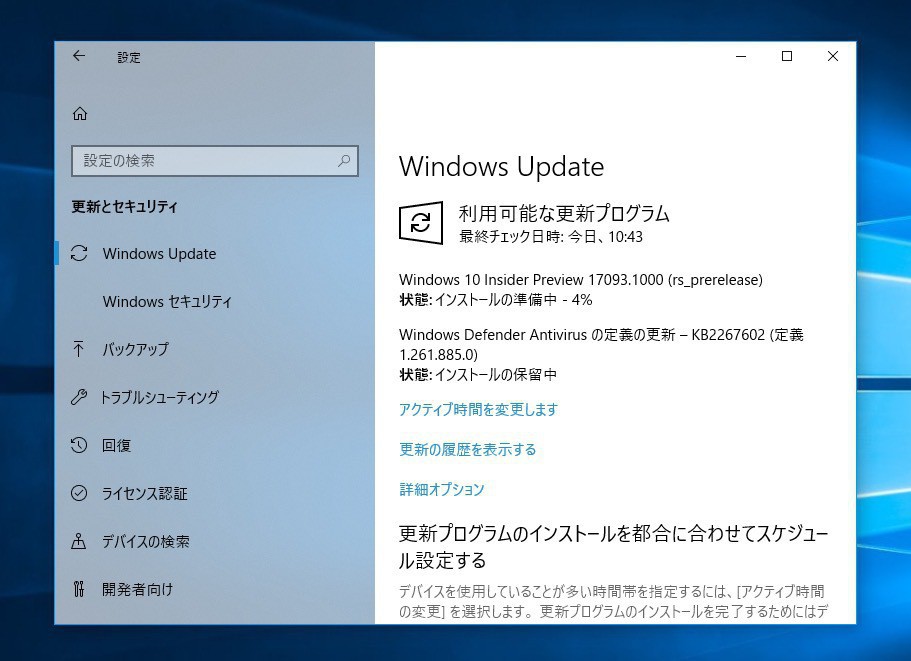Open デバイスの検索 page
Viewport: 911px width, 661px height.
click(x=146, y=541)
